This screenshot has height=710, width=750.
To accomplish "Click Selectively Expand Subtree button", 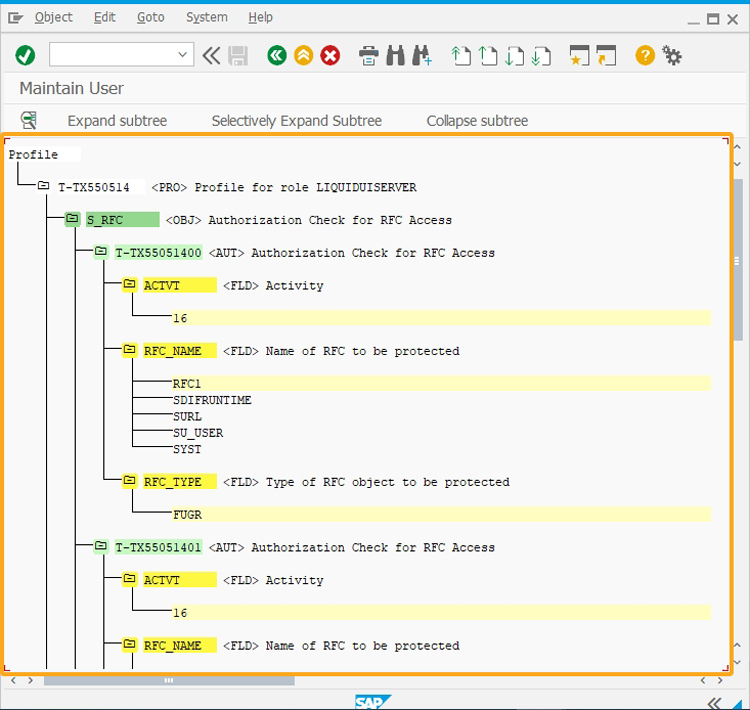I will [x=297, y=121].
